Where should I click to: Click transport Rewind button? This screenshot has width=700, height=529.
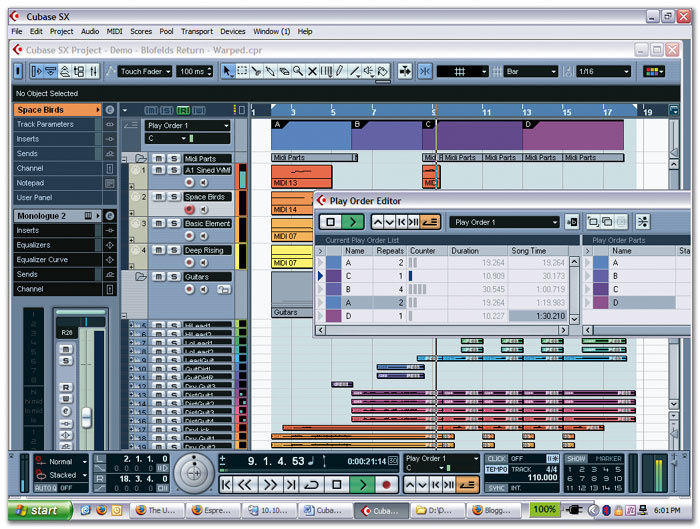pos(244,485)
